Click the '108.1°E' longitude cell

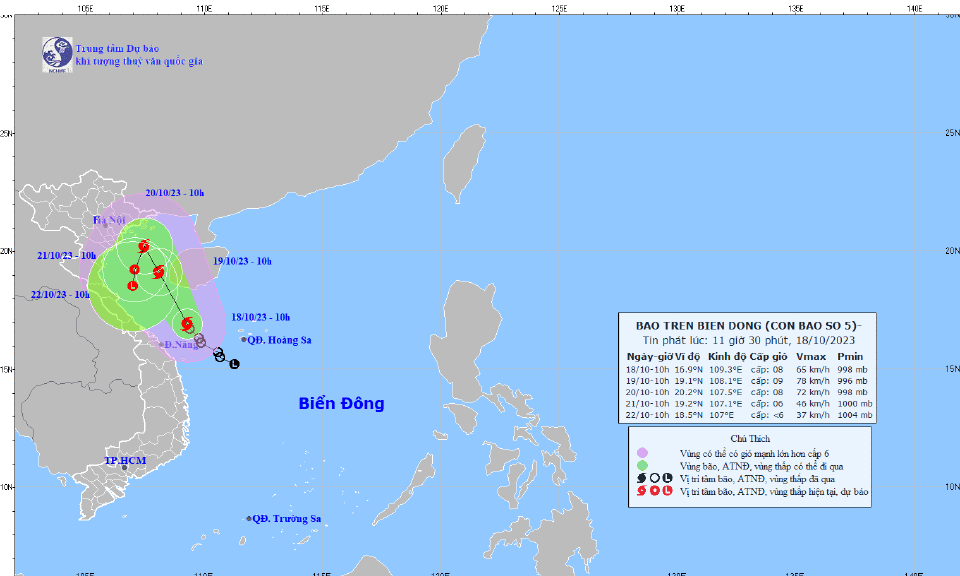[726, 381]
